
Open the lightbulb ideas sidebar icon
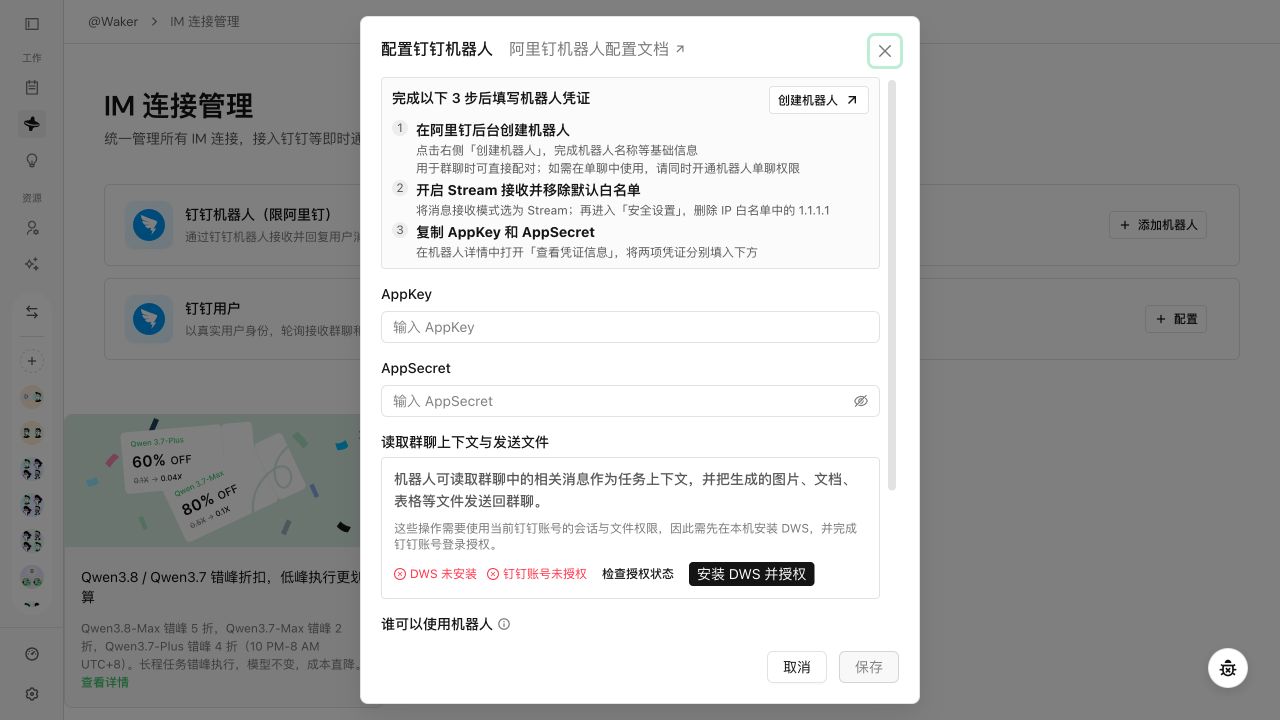pos(32,160)
